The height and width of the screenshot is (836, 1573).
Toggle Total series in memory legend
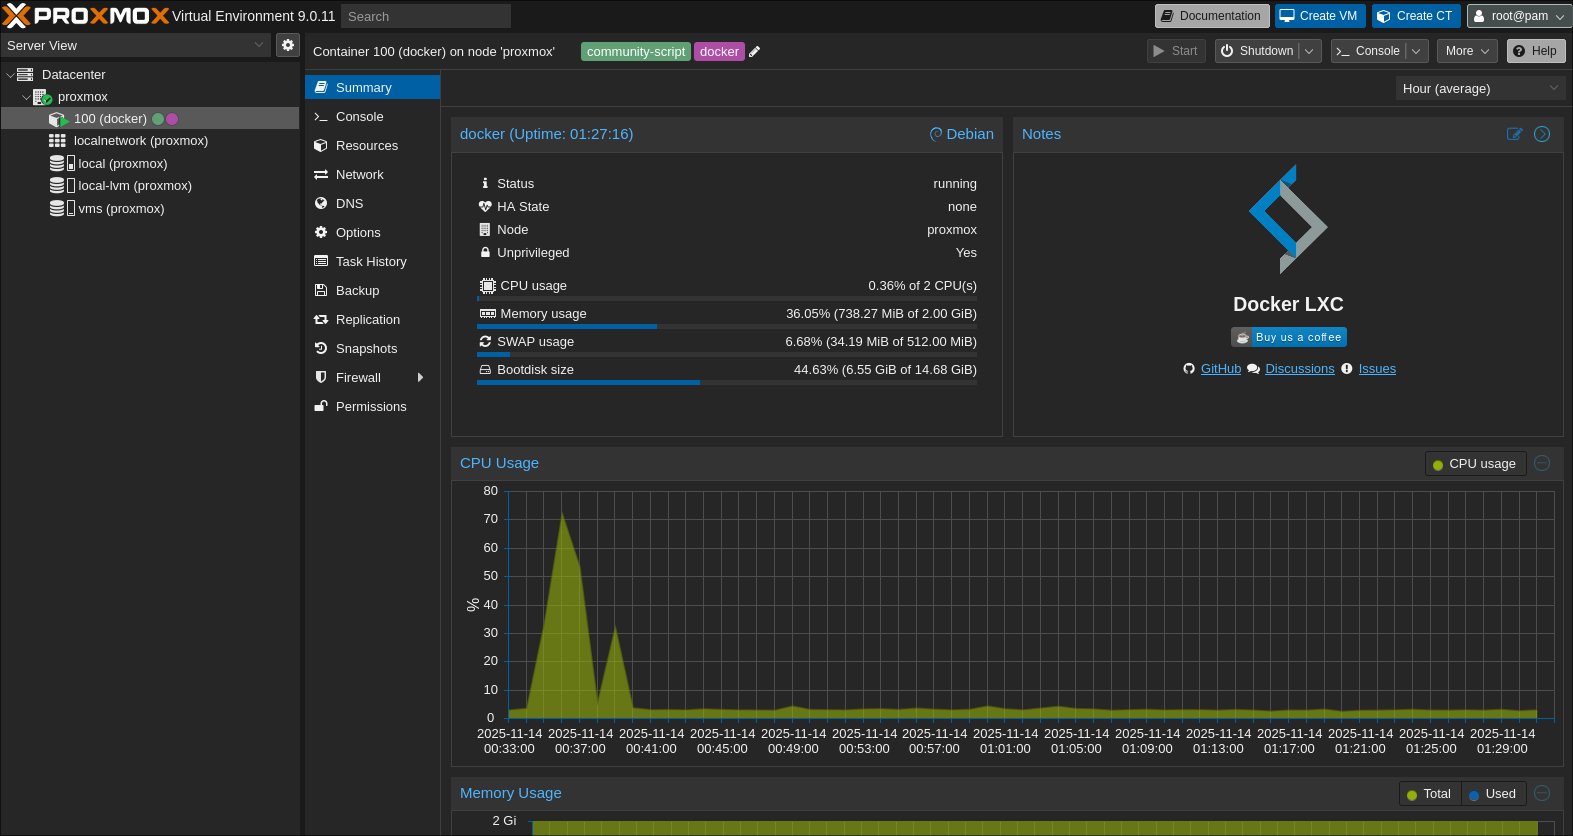point(1430,794)
